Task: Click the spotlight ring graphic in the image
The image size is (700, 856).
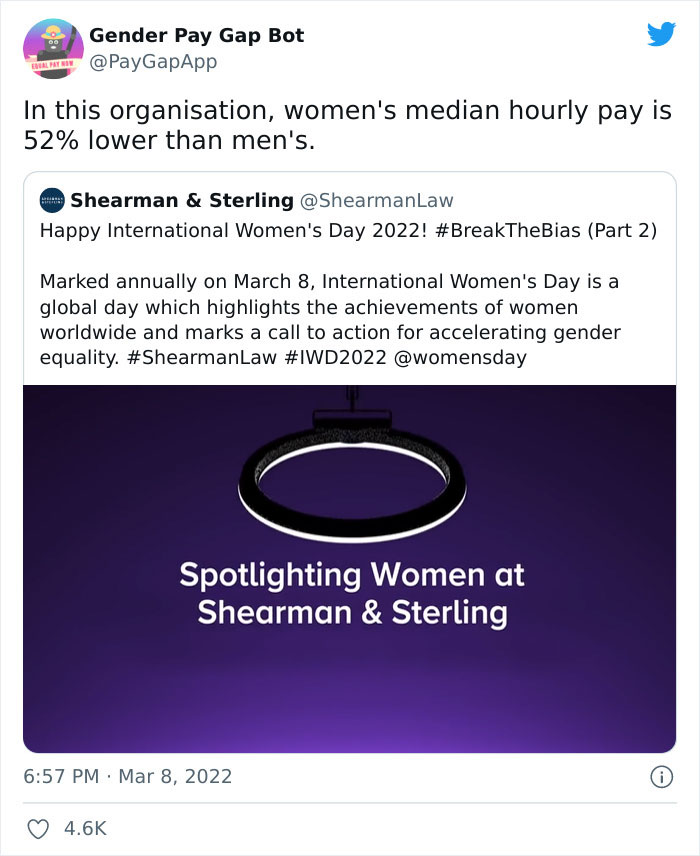Action: [349, 485]
